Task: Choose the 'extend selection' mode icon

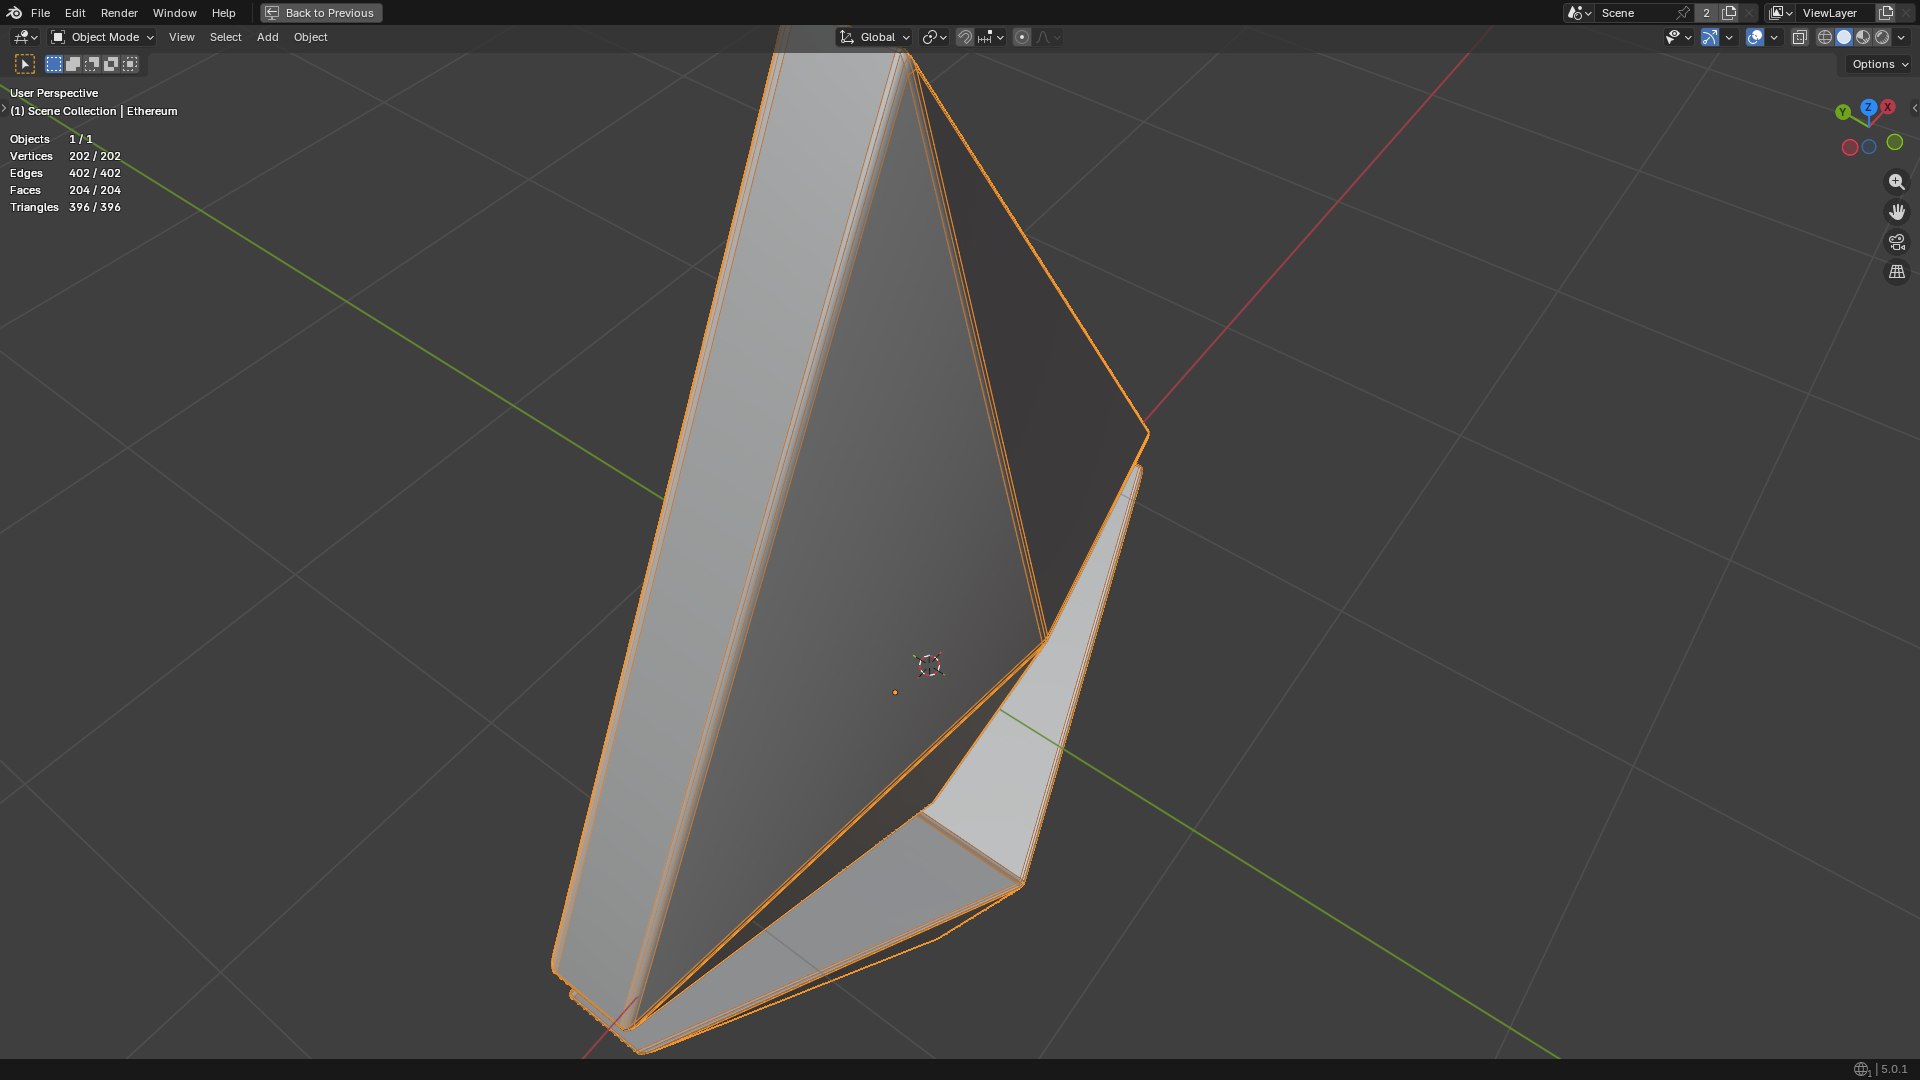Action: (73, 64)
